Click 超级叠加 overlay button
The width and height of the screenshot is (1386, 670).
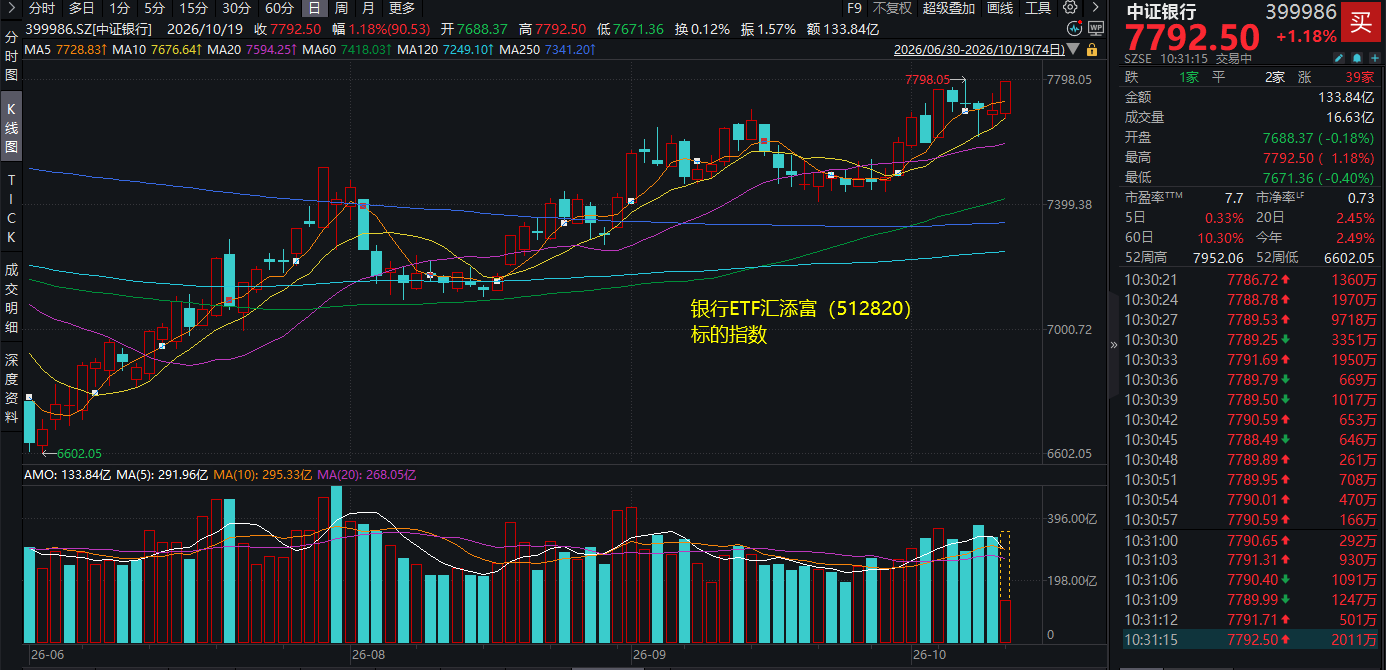pyautogui.click(x=950, y=8)
